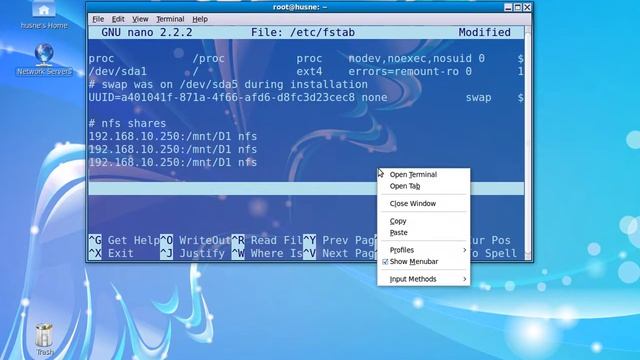
Task: Click the UUID swap line text
Action: [238, 98]
